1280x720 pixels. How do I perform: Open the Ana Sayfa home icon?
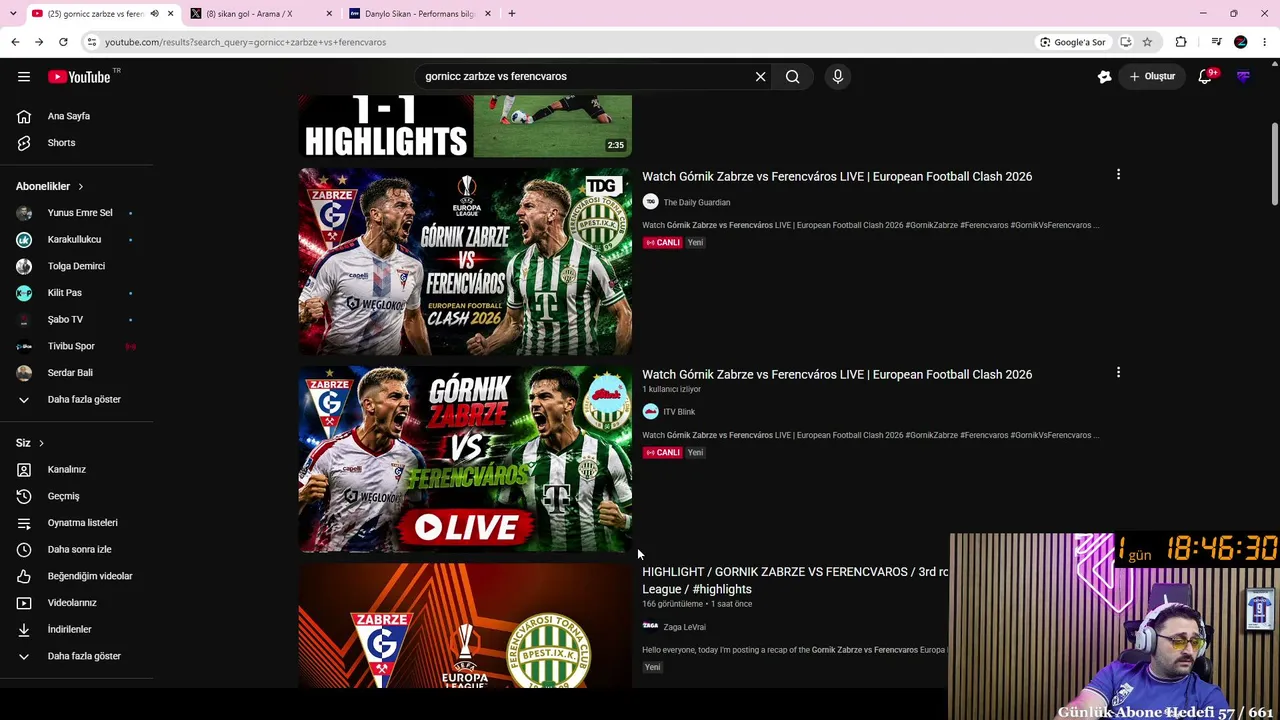tap(24, 116)
